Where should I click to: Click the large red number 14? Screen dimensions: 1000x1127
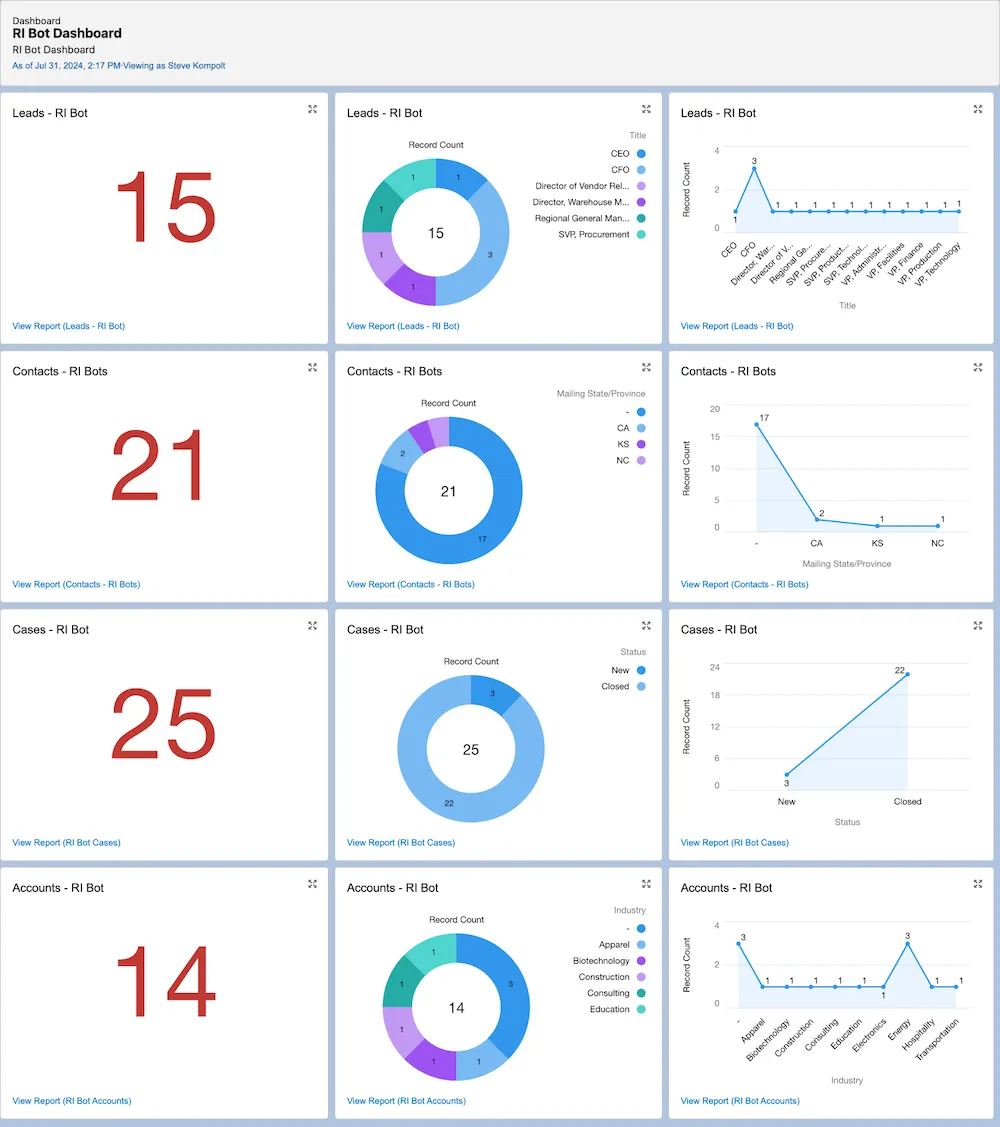point(165,982)
